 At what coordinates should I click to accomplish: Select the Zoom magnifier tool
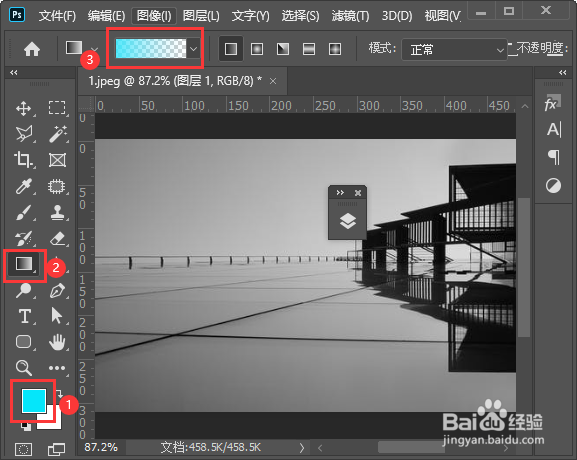coord(24,368)
